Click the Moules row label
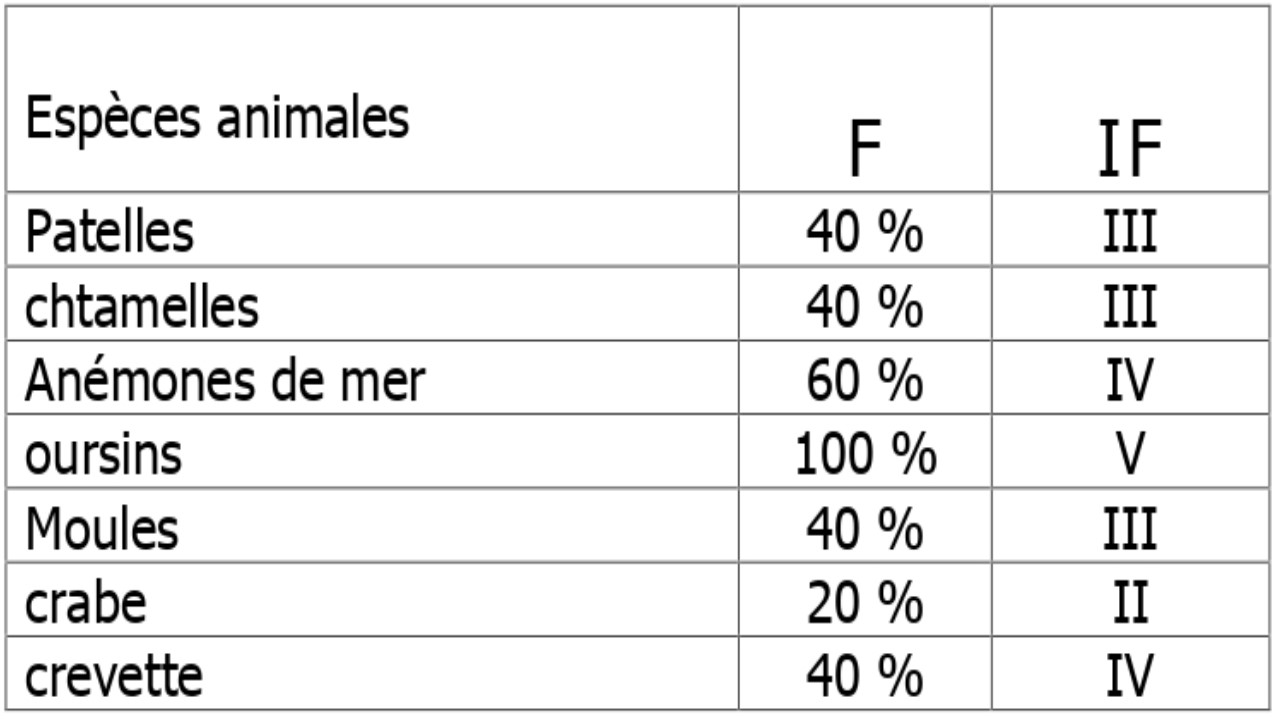 (x=102, y=529)
